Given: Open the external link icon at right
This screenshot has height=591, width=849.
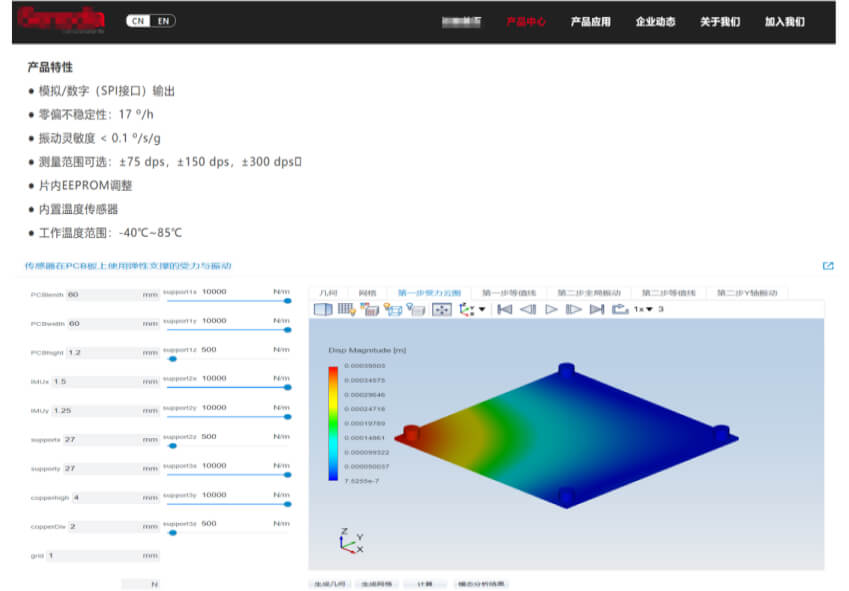Looking at the screenshot, I should pyautogui.click(x=828, y=266).
